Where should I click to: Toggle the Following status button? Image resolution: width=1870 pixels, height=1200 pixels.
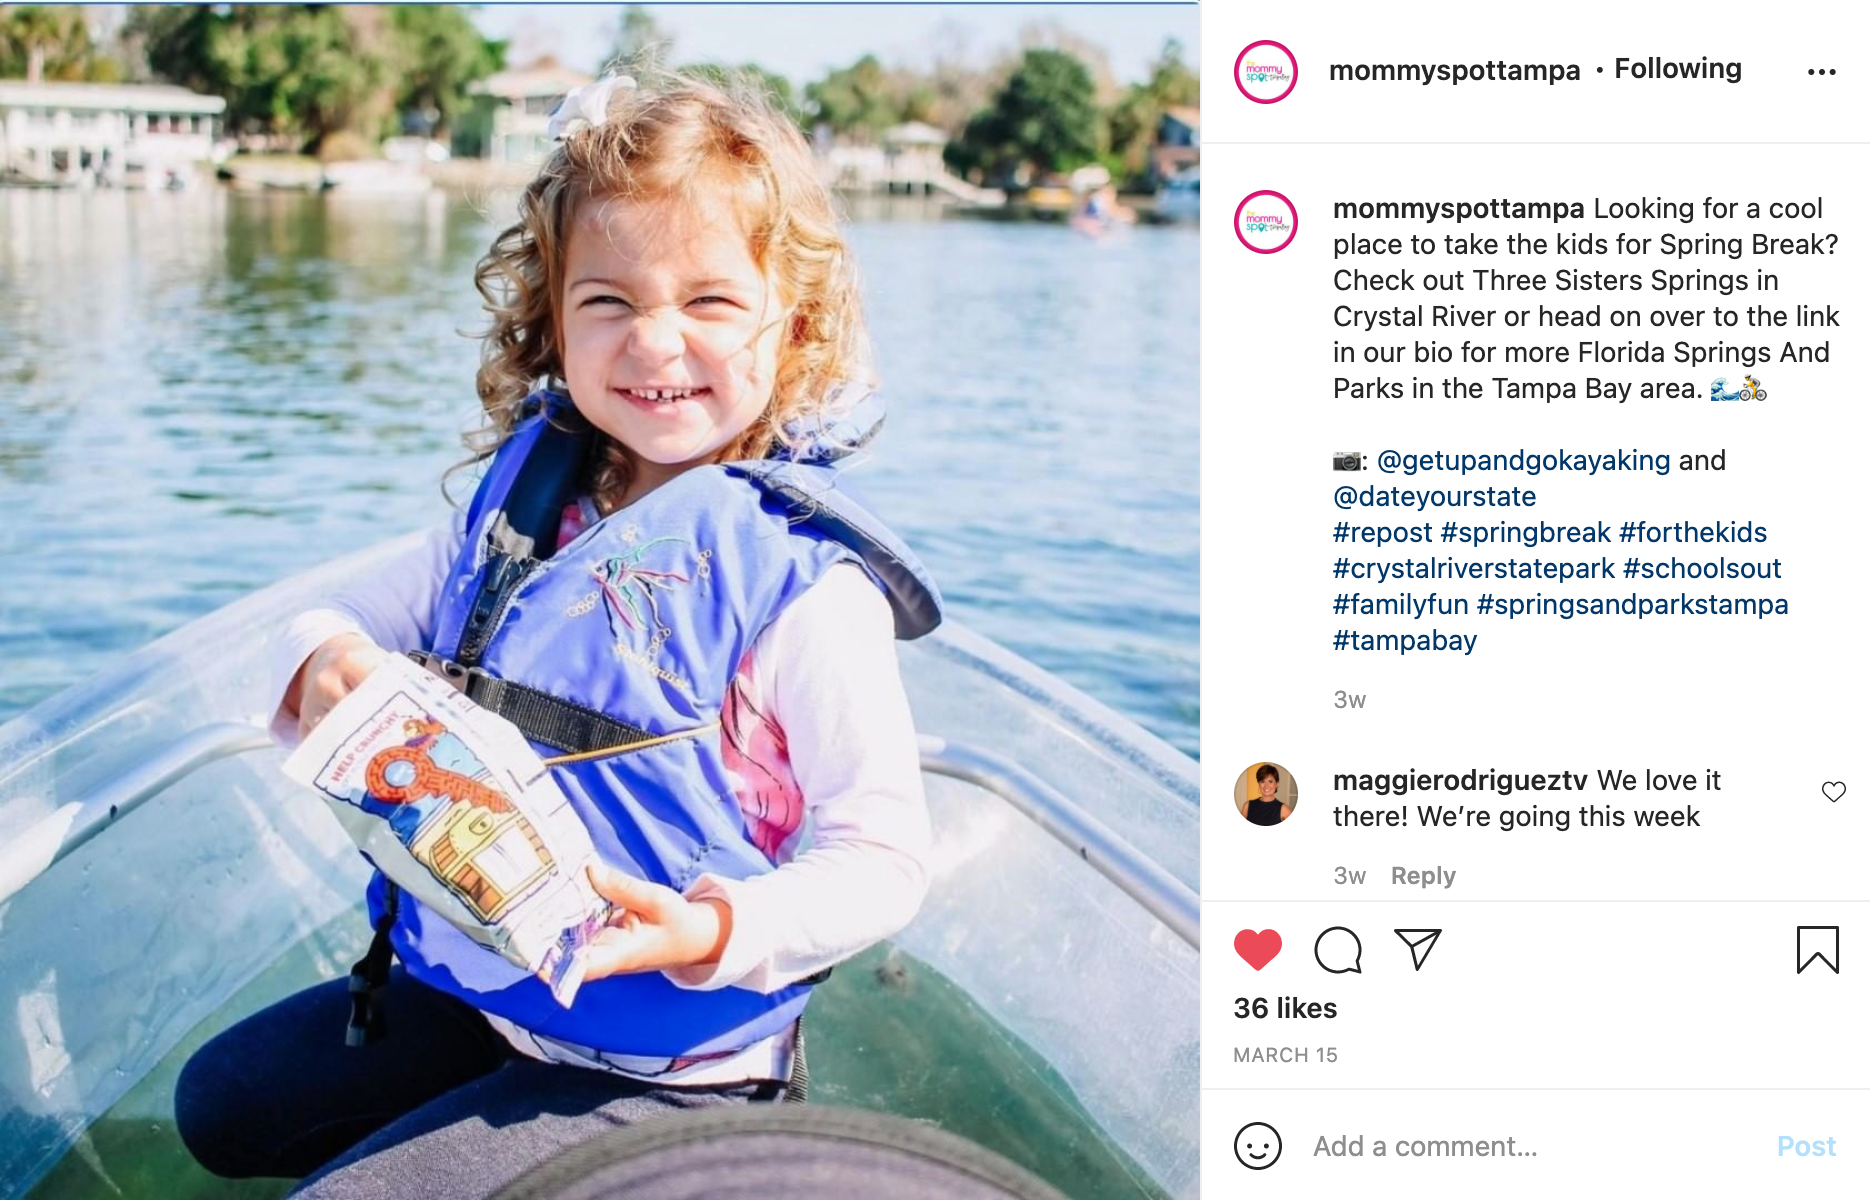coord(1677,69)
